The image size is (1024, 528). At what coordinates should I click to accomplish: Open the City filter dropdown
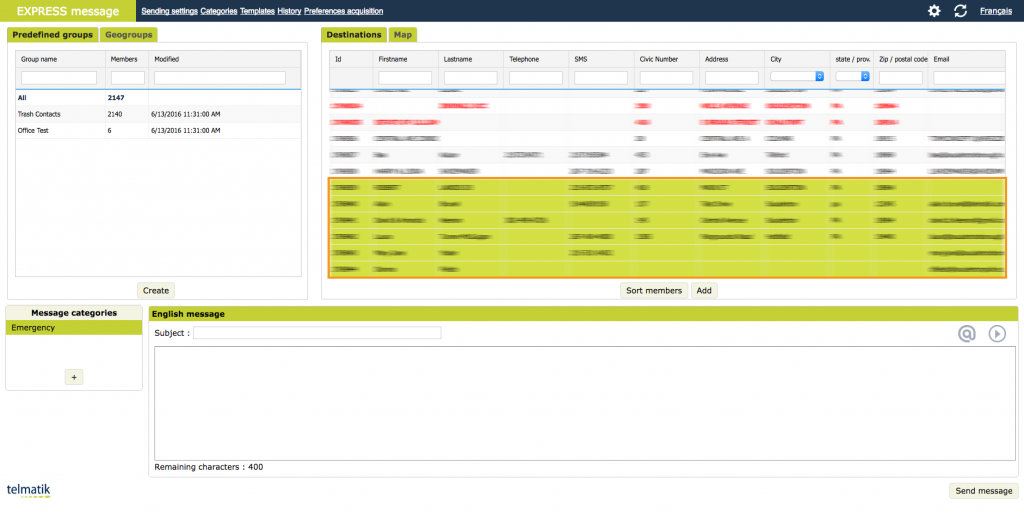797,76
